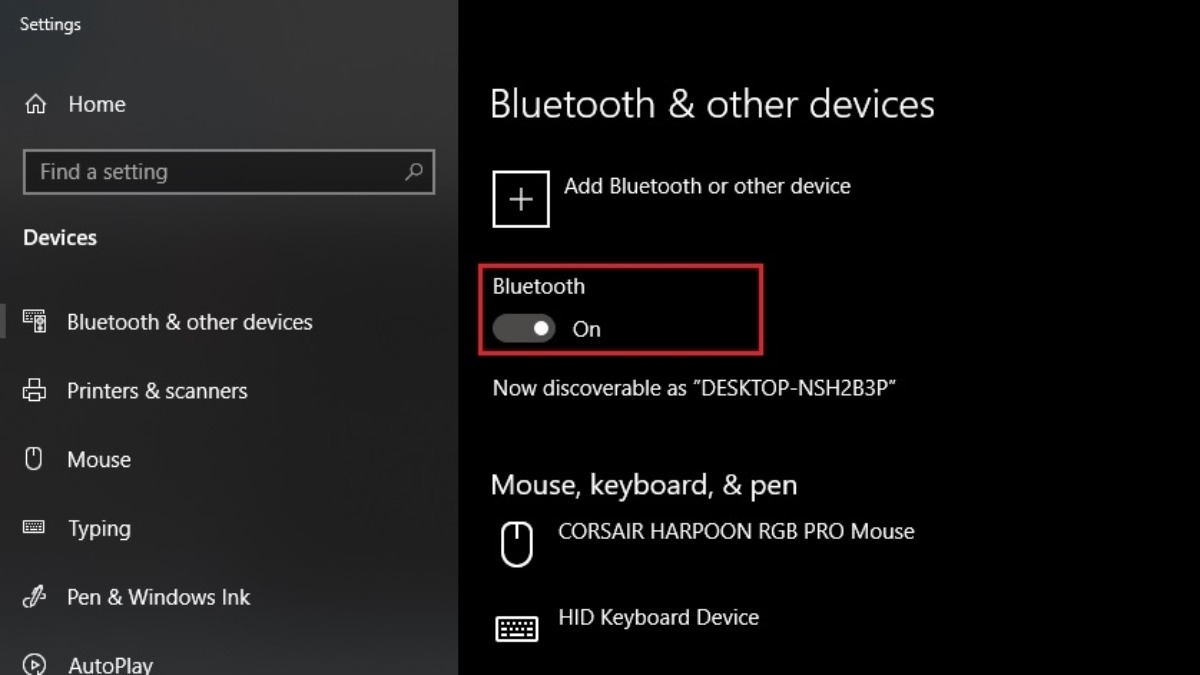The width and height of the screenshot is (1200, 675).
Task: Select the CORSAIR HARPOON mouse device icon
Action: pos(516,545)
